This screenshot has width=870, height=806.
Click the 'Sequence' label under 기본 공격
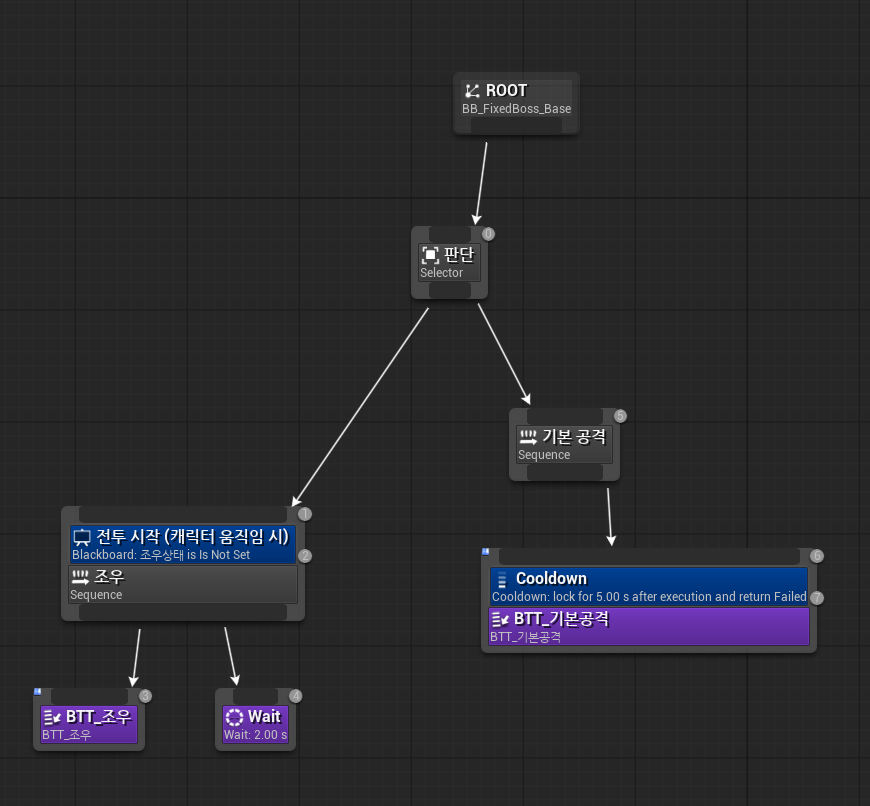click(x=544, y=455)
